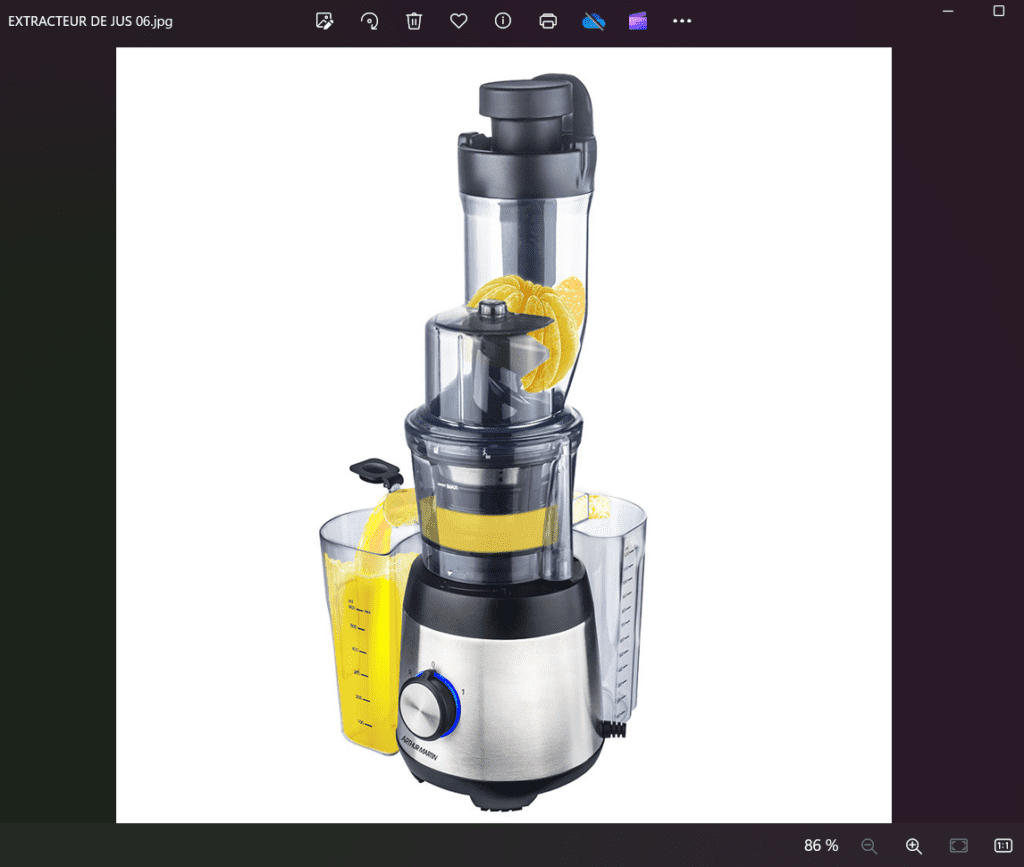1024x867 pixels.
Task: Add photo to favorites with the heart
Action: point(458,21)
